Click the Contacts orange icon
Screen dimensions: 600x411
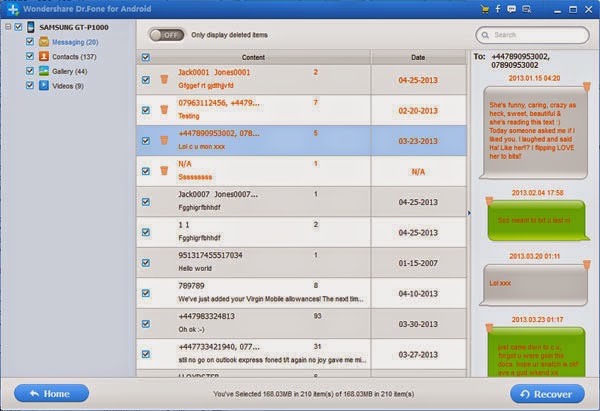(44, 56)
